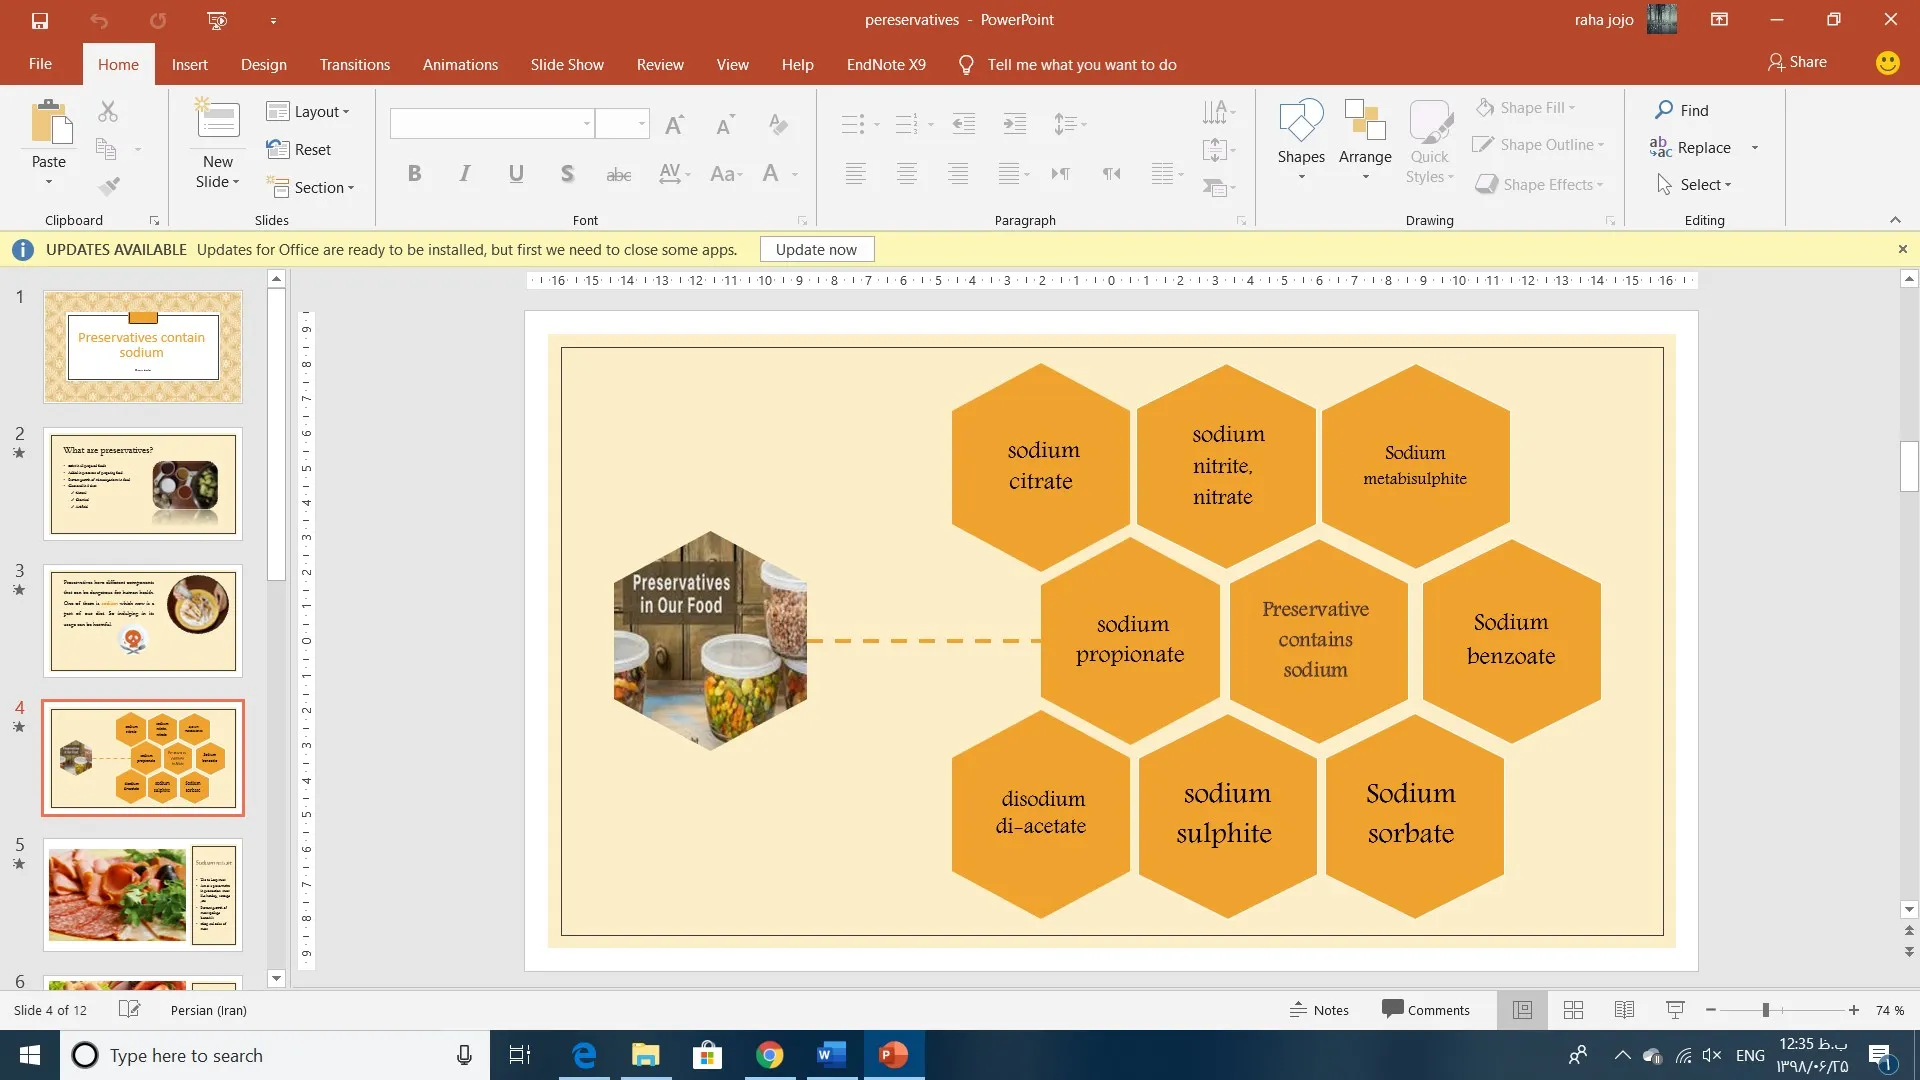Start slideshow from beginning icon
This screenshot has width=1920, height=1080.
pos(217,20)
